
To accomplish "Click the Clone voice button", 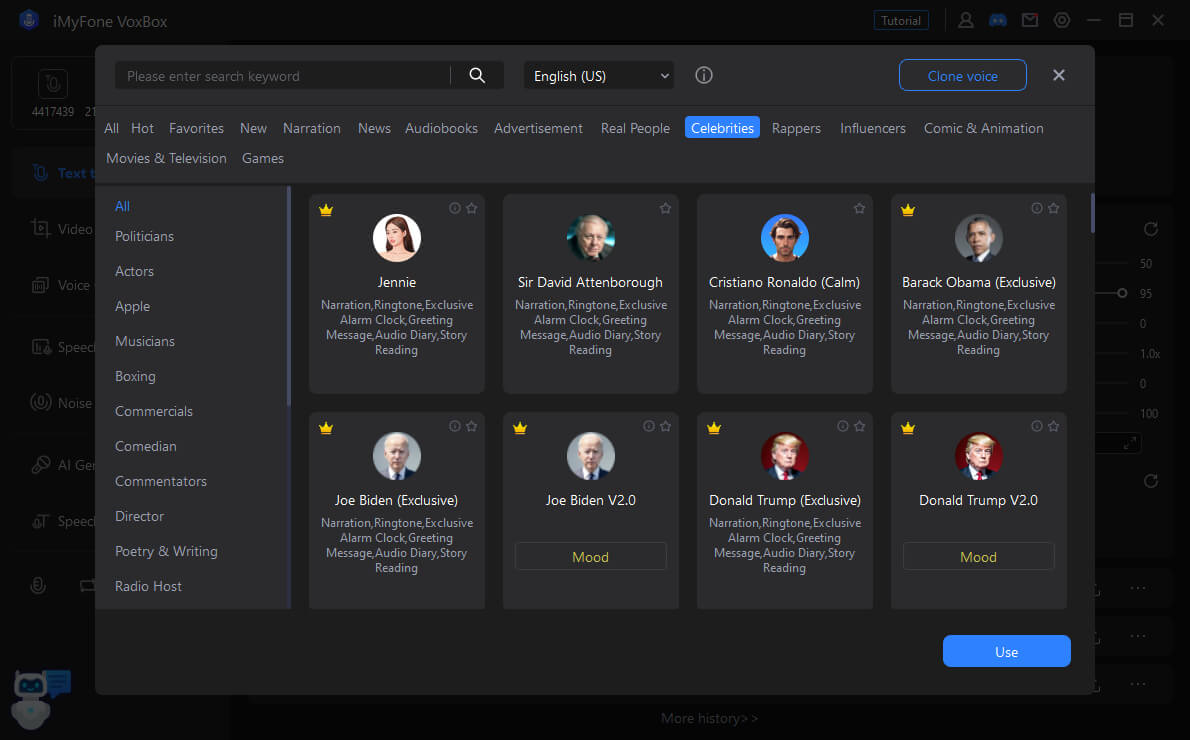I will 962,76.
